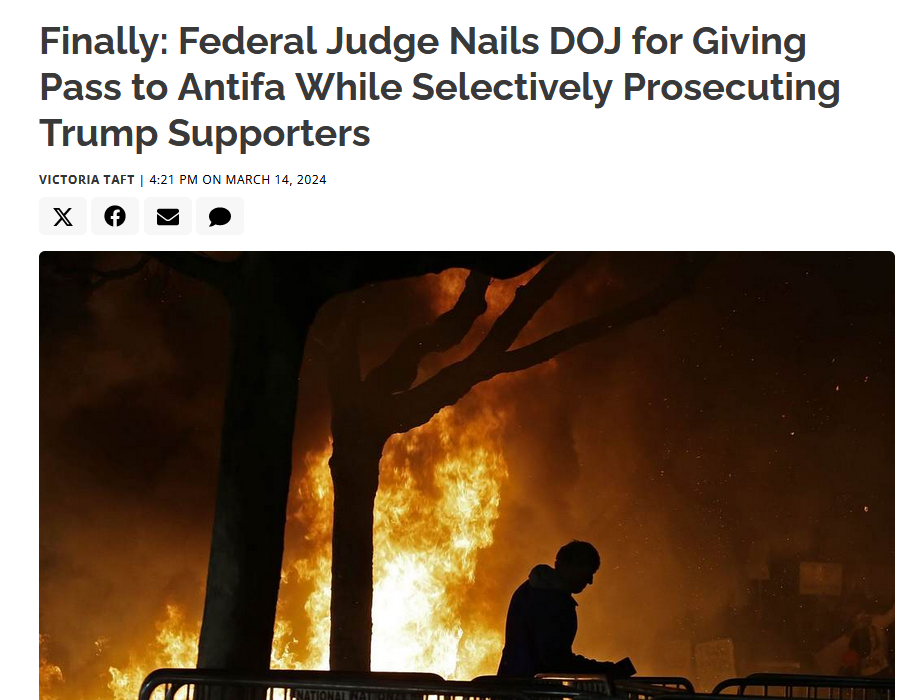Click the March 14, 2024 timestamp
This screenshot has height=700, width=910.
276,180
